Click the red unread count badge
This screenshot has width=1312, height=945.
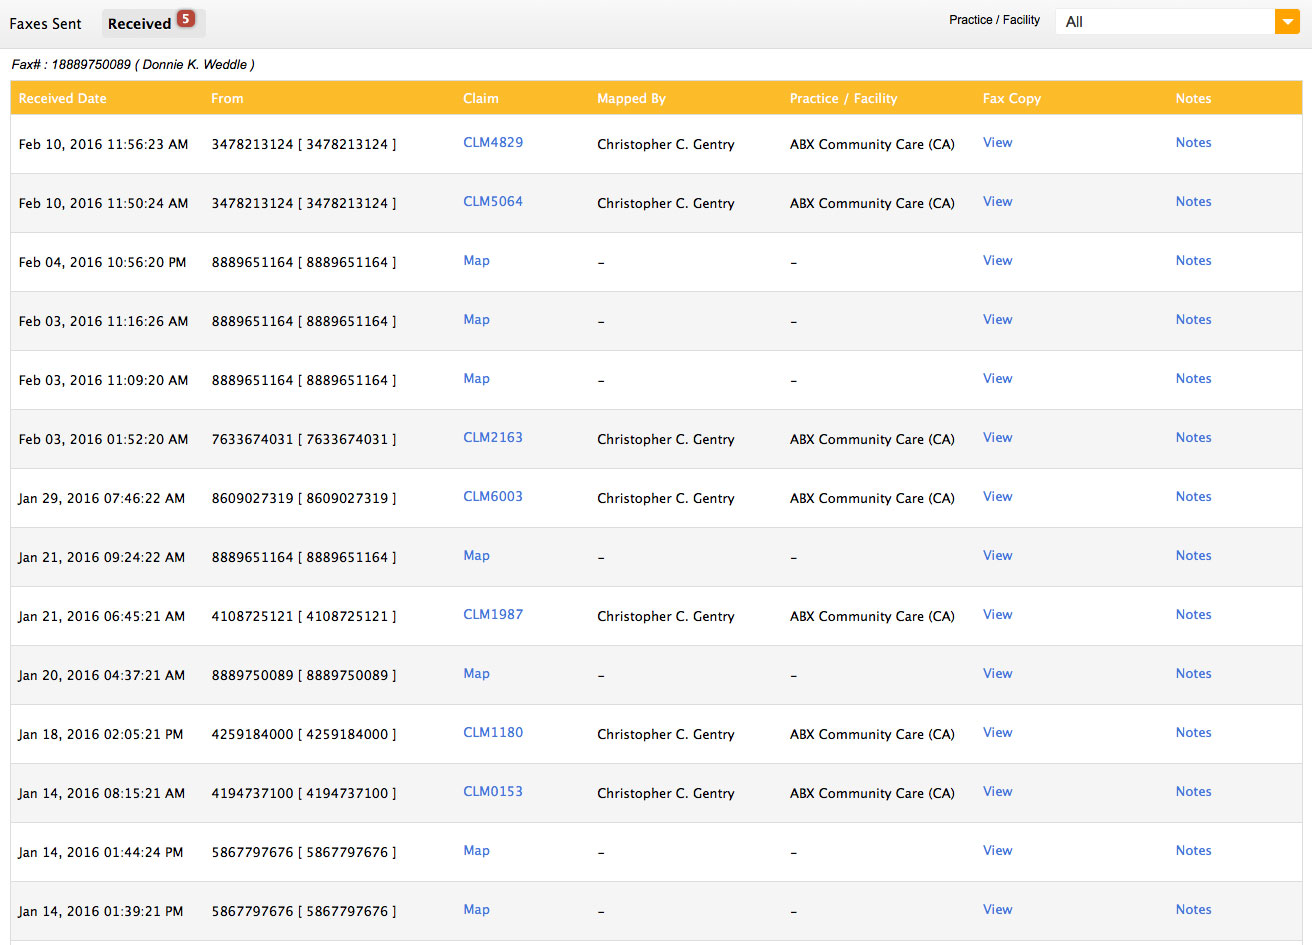[186, 19]
